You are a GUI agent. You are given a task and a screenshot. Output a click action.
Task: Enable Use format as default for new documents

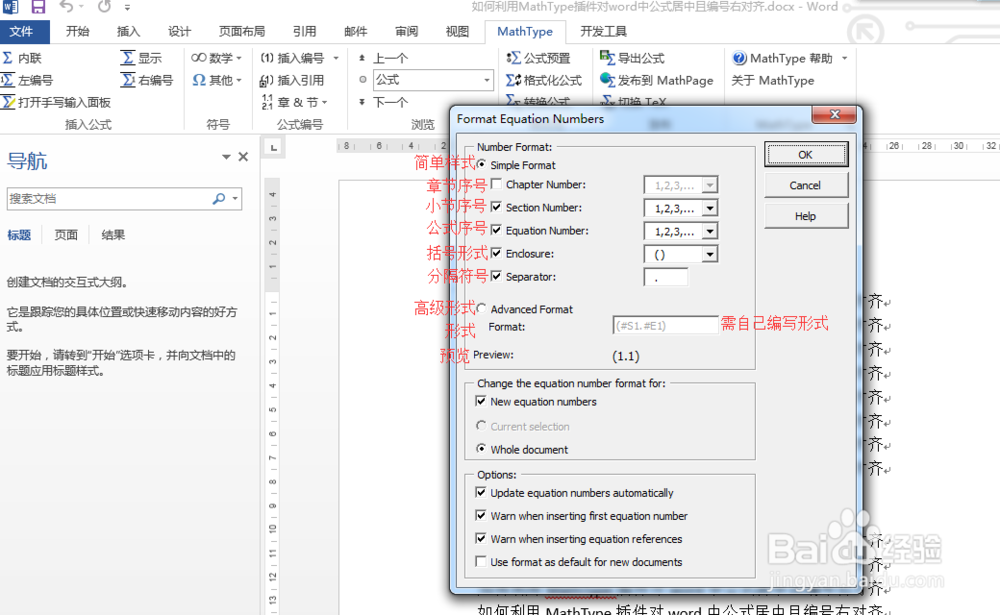pos(481,561)
